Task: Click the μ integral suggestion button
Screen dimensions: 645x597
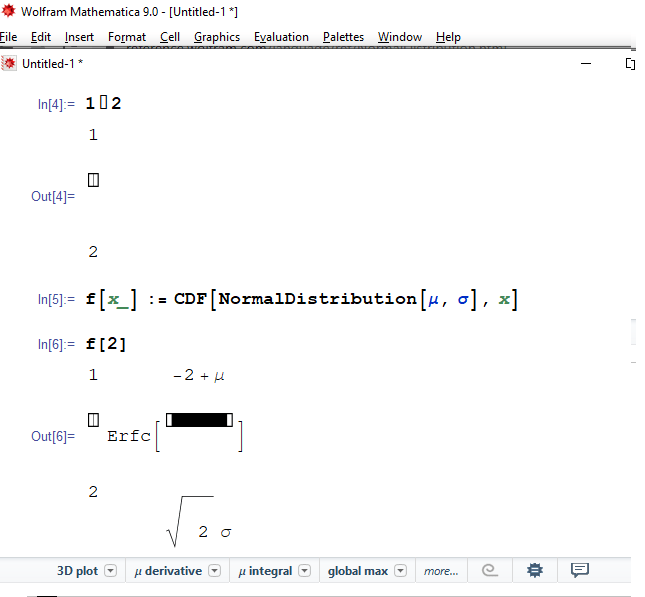Action: 265,571
